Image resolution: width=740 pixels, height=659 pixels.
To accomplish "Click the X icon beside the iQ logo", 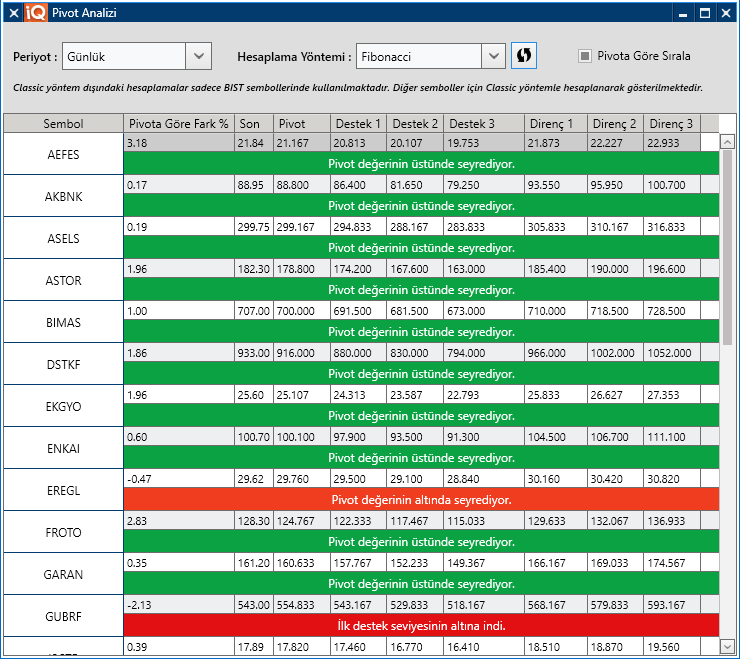I will tap(13, 12).
